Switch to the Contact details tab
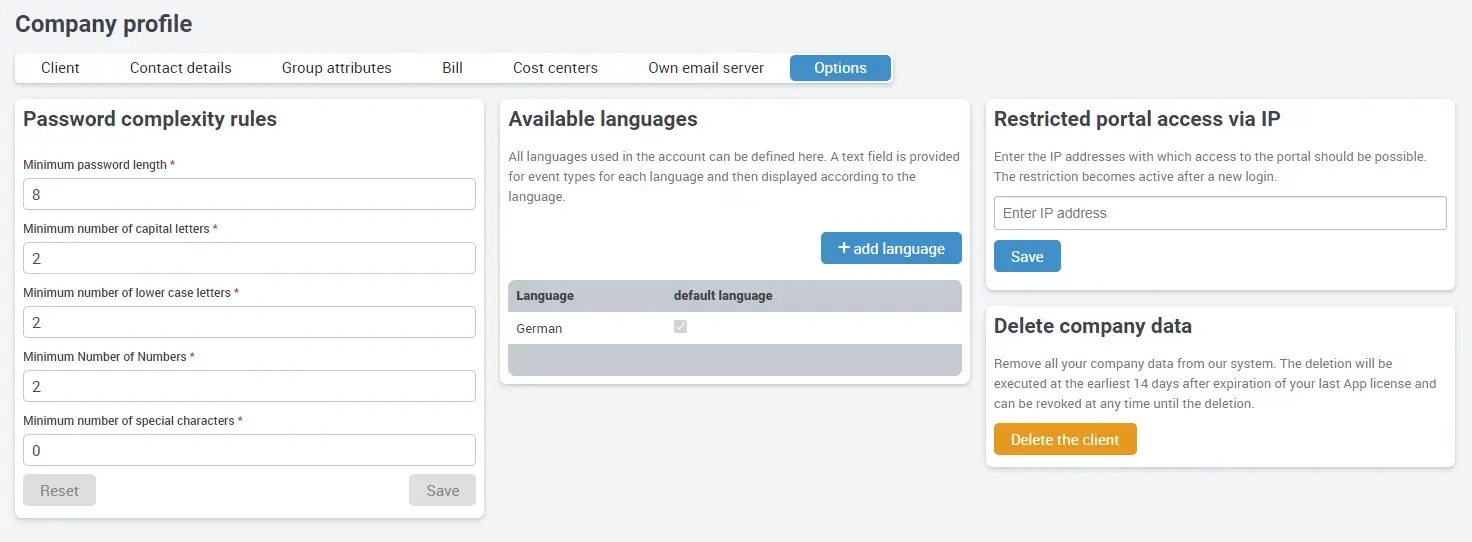 (x=180, y=68)
